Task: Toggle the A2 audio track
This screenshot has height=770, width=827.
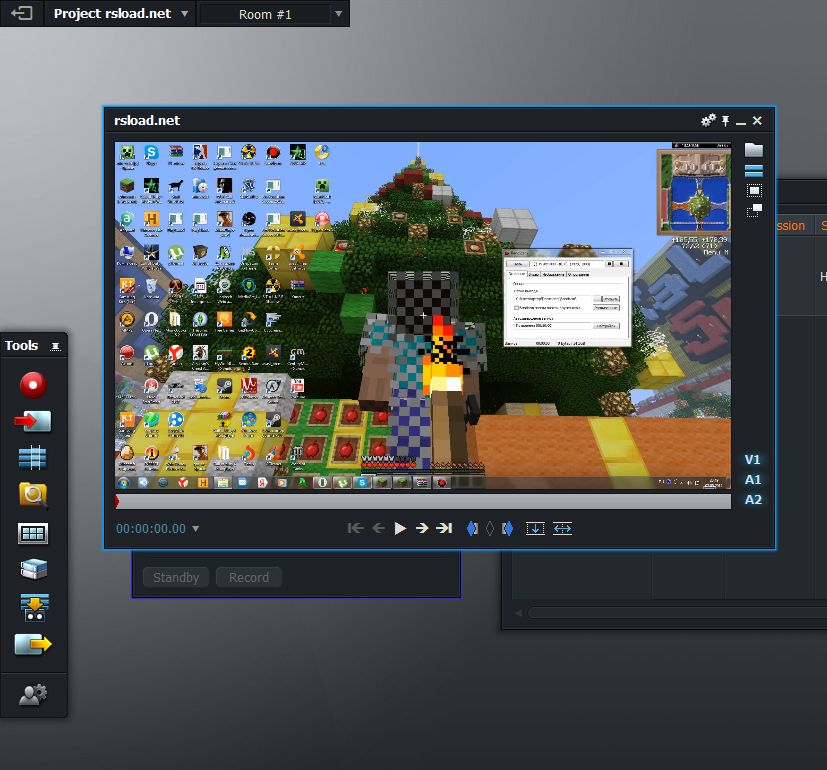Action: click(x=753, y=499)
